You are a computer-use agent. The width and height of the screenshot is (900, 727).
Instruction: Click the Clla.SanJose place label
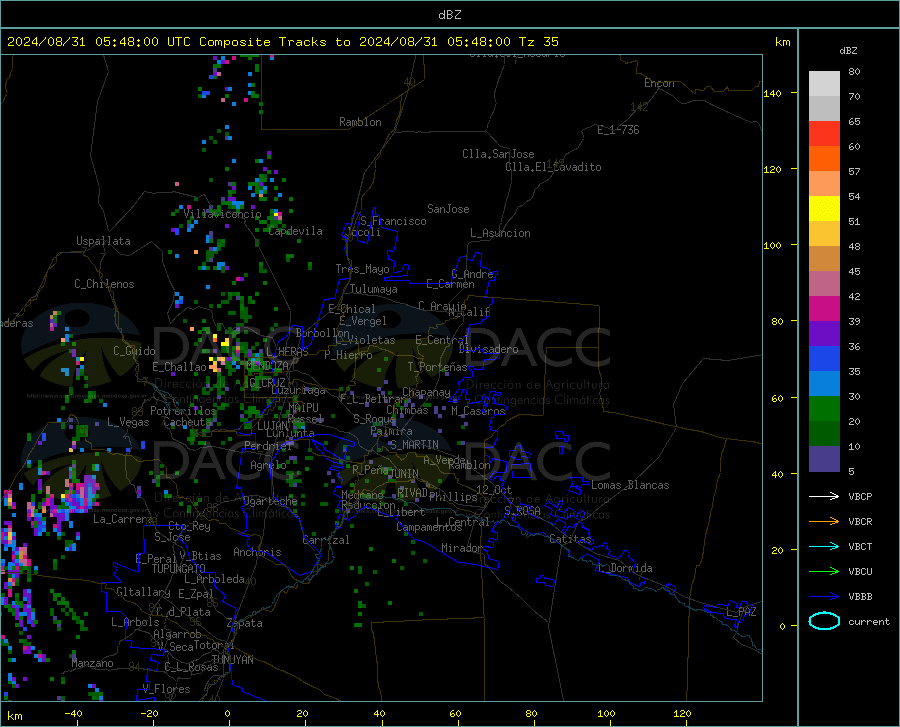[498, 154]
